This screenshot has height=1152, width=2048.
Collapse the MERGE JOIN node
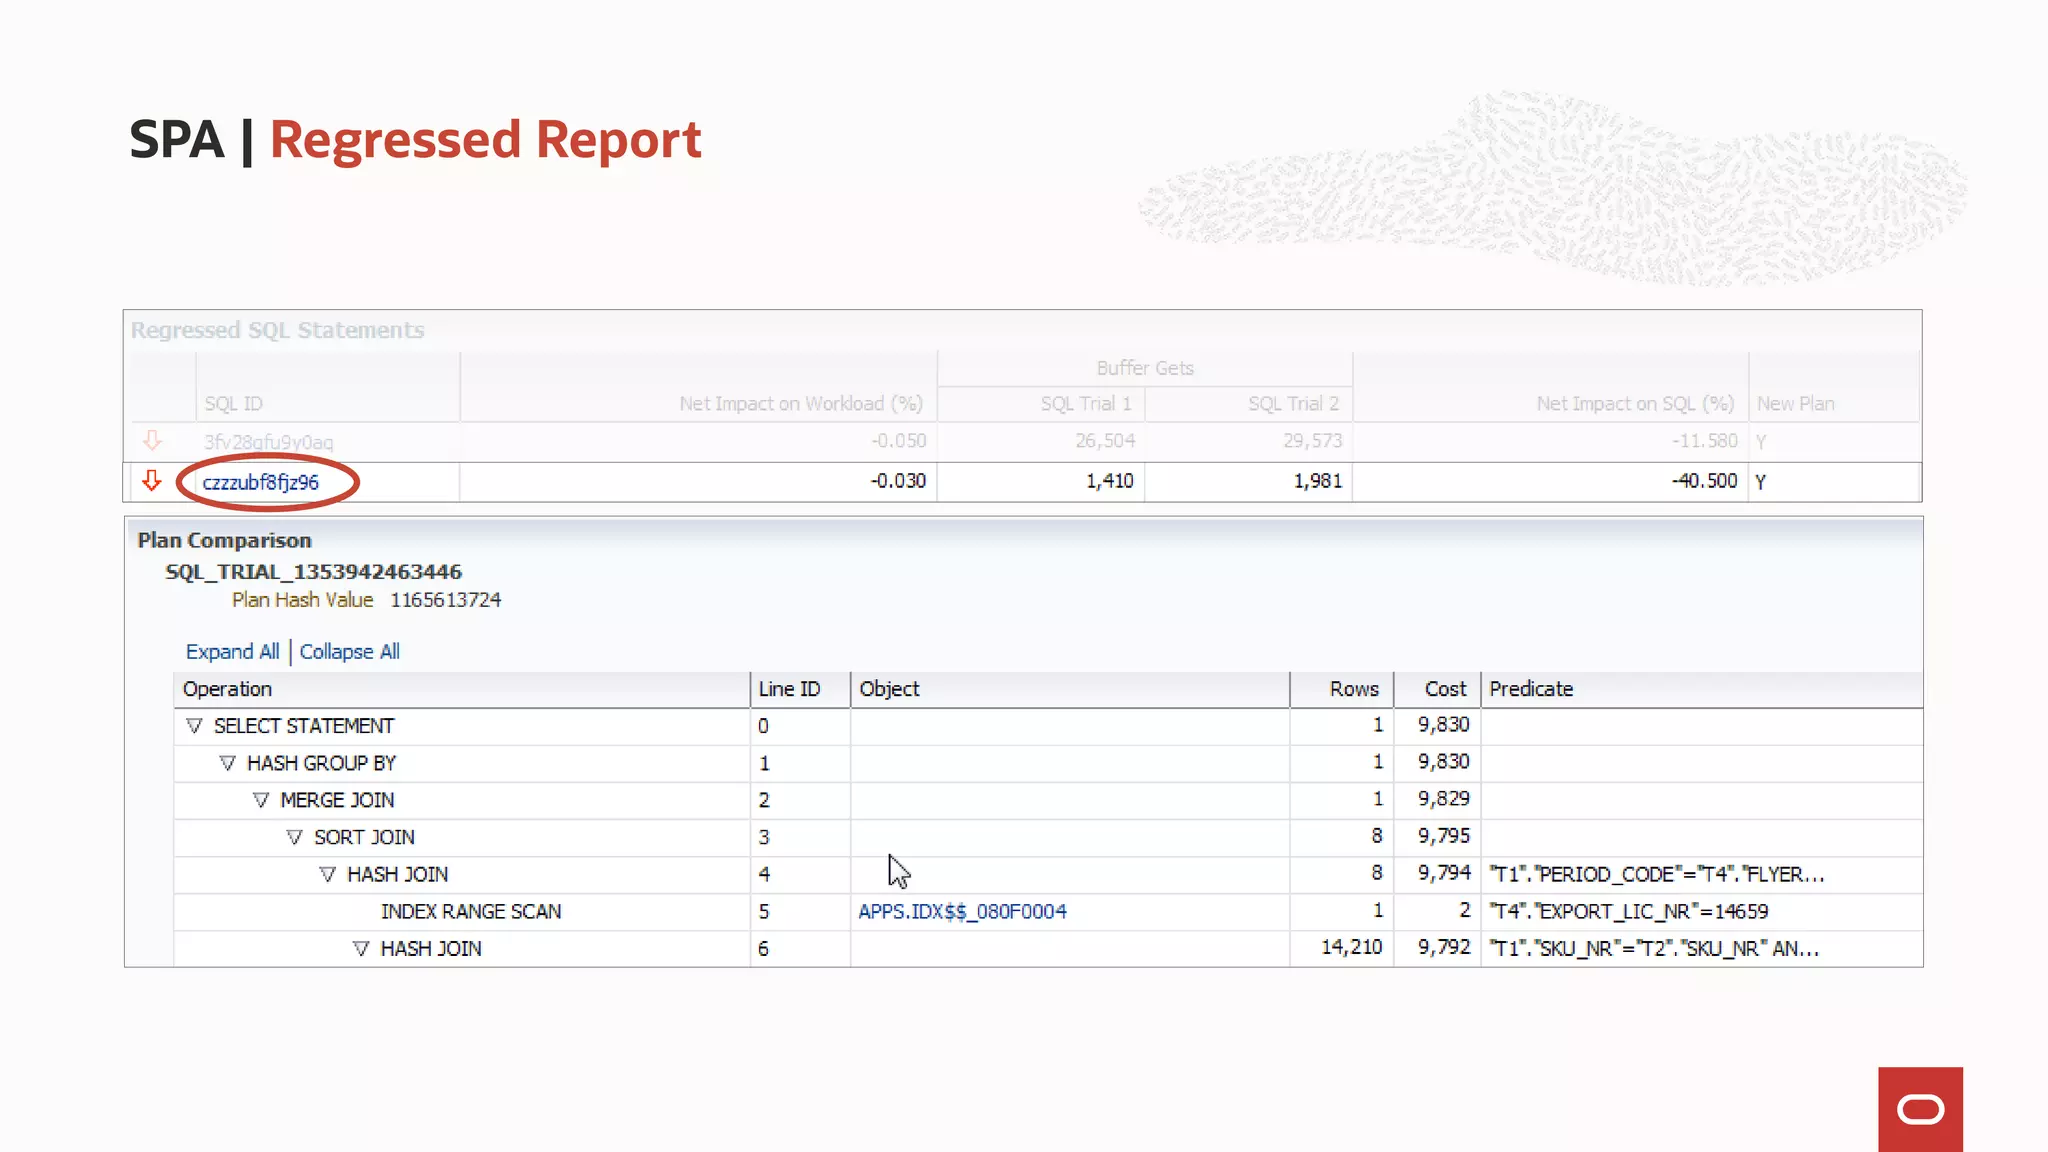[261, 800]
